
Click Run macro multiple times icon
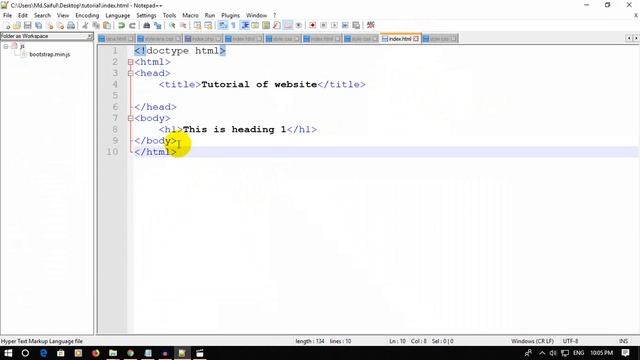(345, 25)
